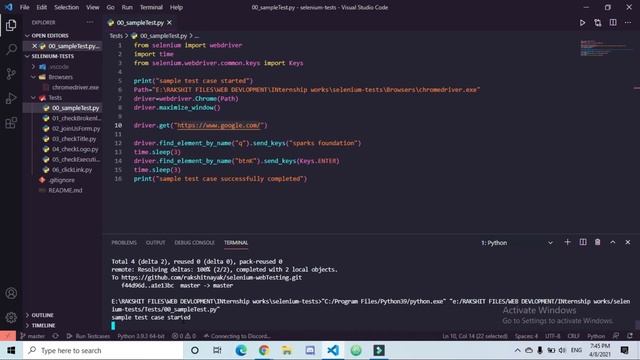Open the Search view in activity bar
640x360 pixels.
11,49
